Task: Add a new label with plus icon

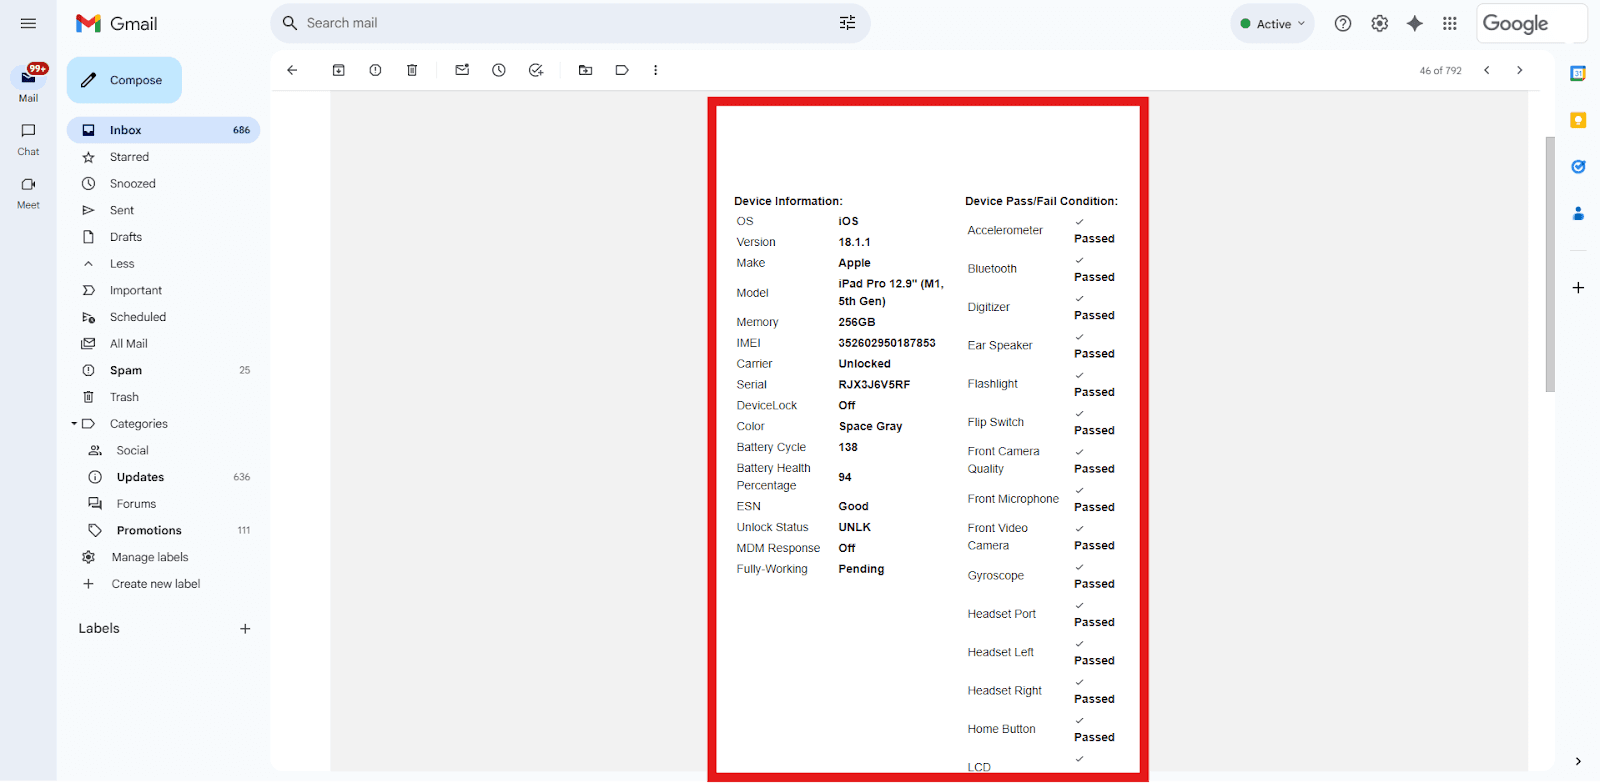Action: click(x=245, y=629)
